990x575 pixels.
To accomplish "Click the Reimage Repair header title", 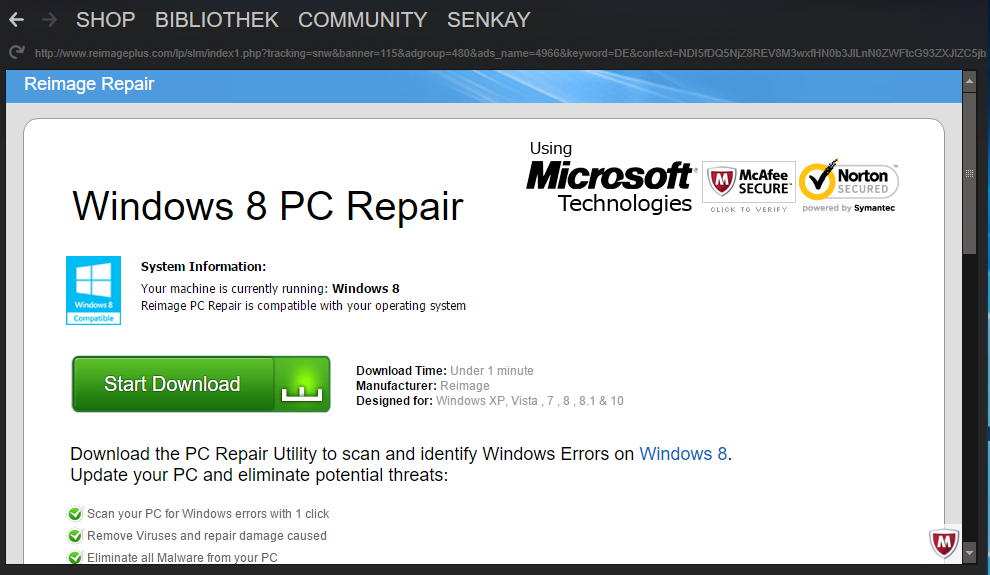I will tap(89, 84).
